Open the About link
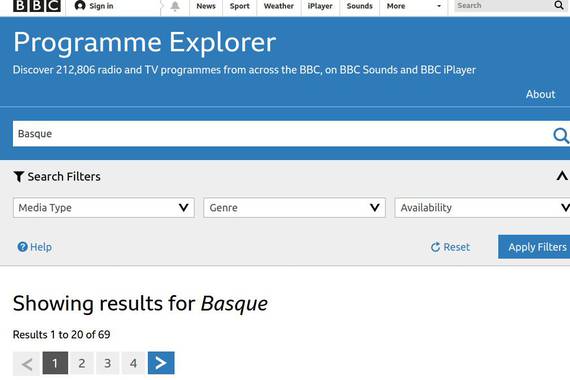 [541, 95]
